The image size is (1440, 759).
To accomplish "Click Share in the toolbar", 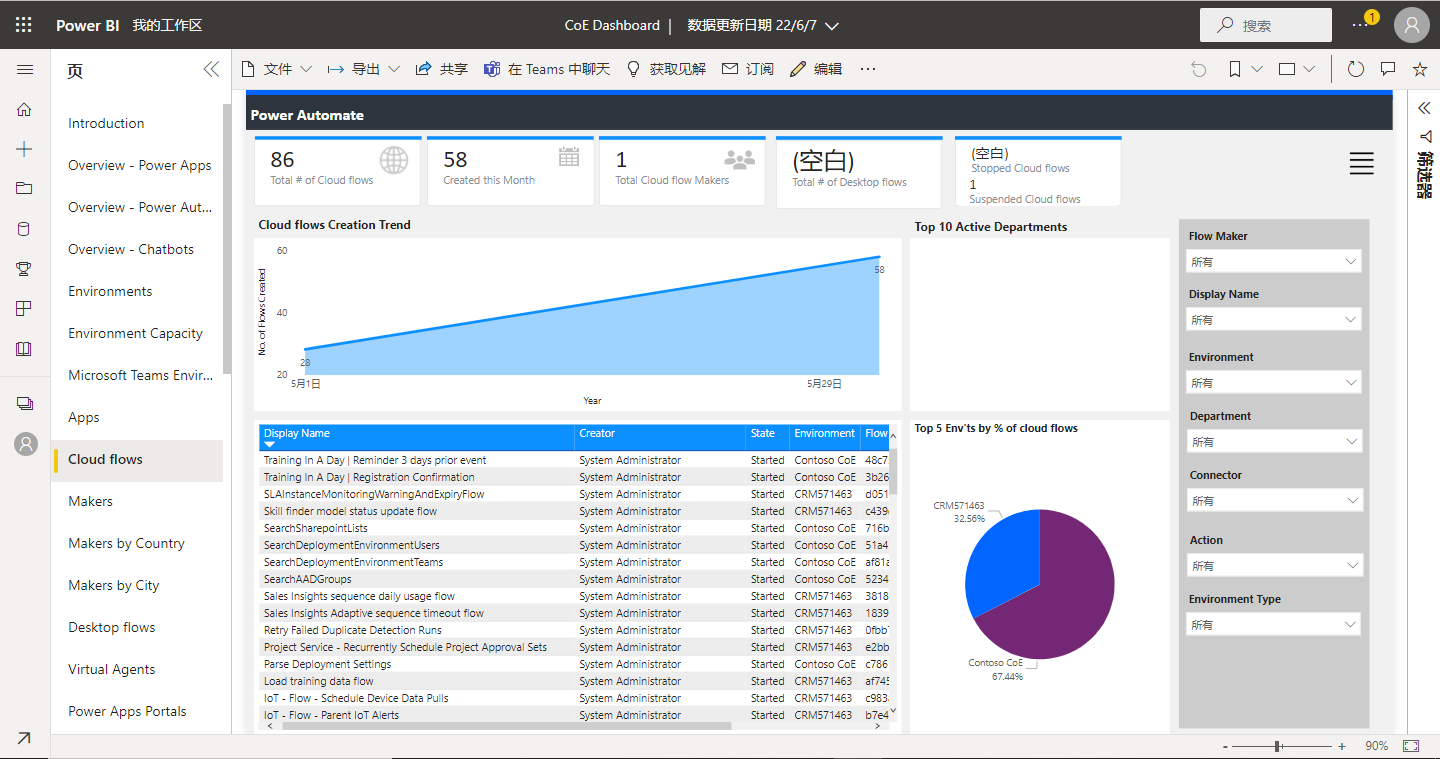I will (x=441, y=69).
